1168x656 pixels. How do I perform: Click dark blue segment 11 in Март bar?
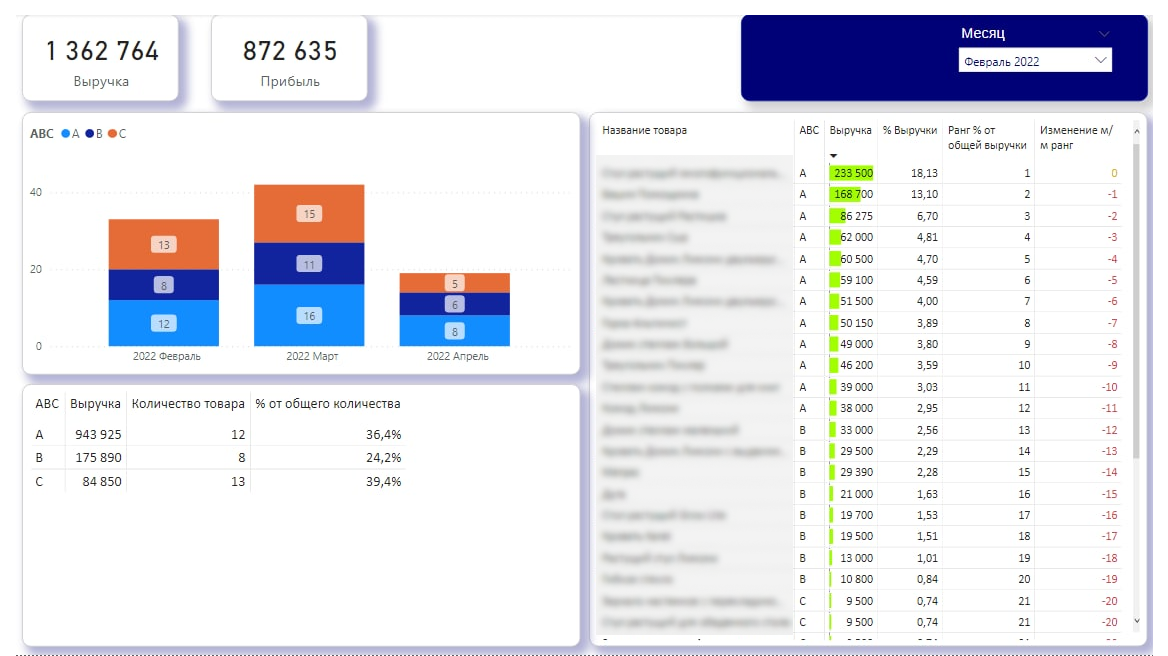(x=309, y=264)
